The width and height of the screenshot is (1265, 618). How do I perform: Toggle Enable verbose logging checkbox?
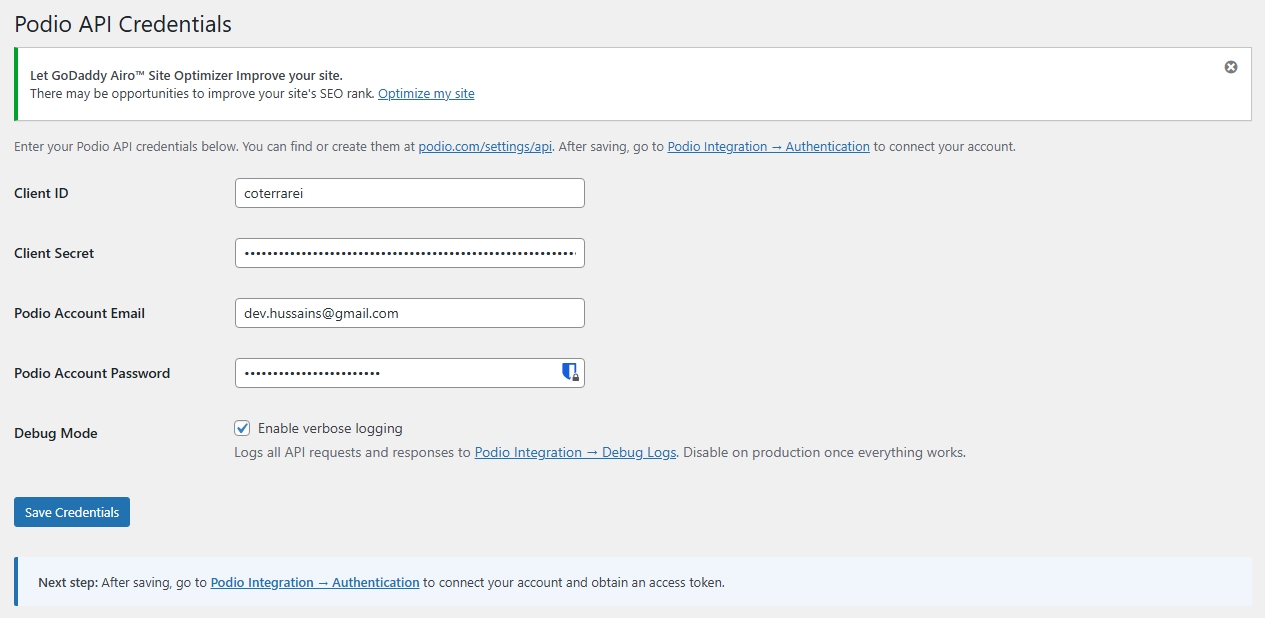point(242,428)
